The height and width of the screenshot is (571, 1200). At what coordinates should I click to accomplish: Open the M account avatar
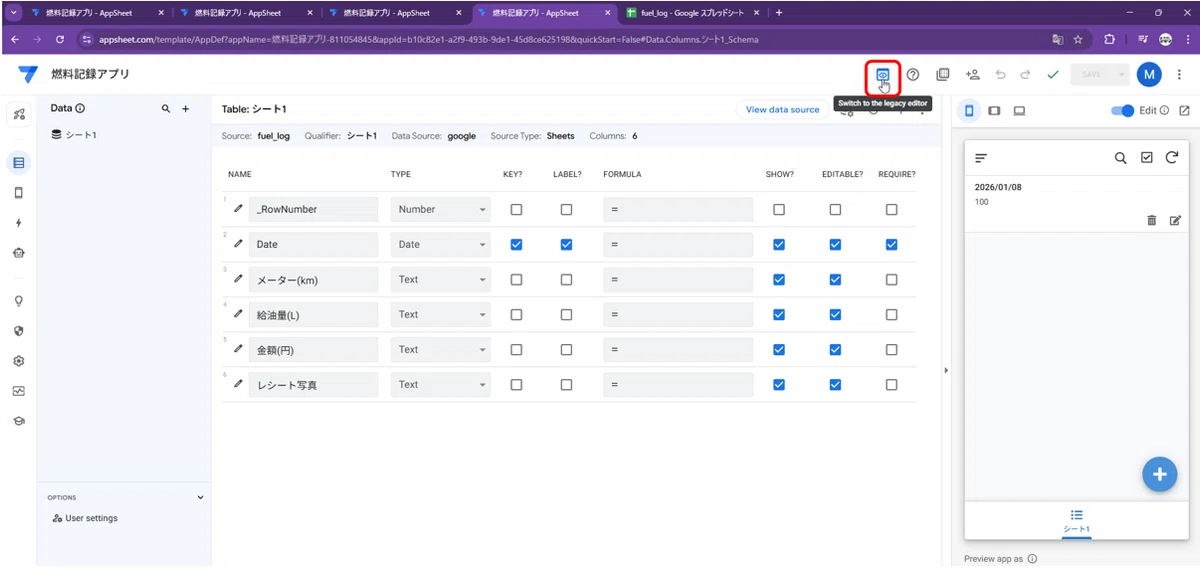pos(1149,74)
